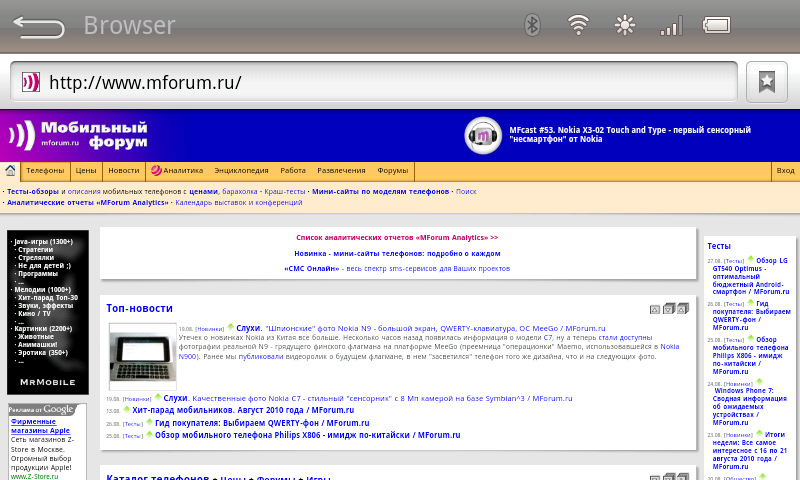Screen dimensions: 800x480
Task: Click the Nokia N9 news thumbnail photo
Action: tap(142, 356)
